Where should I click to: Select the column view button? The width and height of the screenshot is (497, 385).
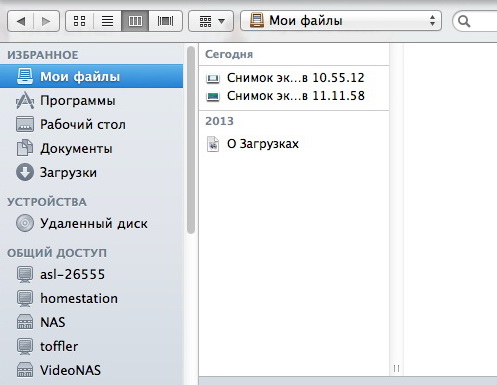coord(135,21)
